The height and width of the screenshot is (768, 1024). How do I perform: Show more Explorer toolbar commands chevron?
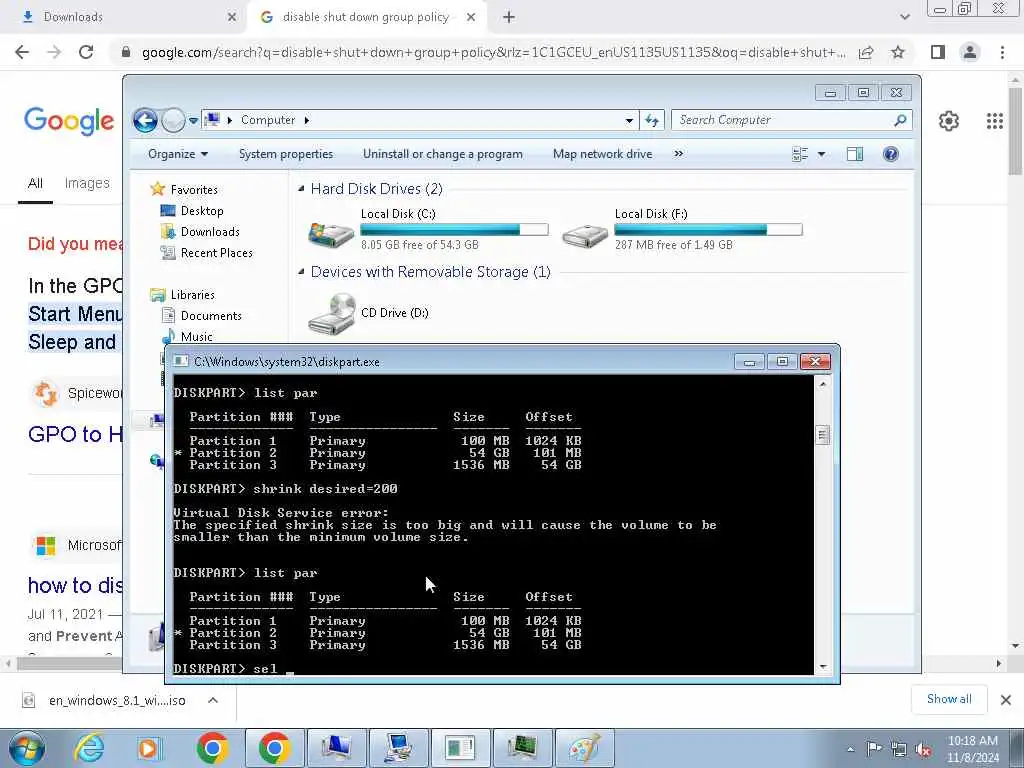679,154
